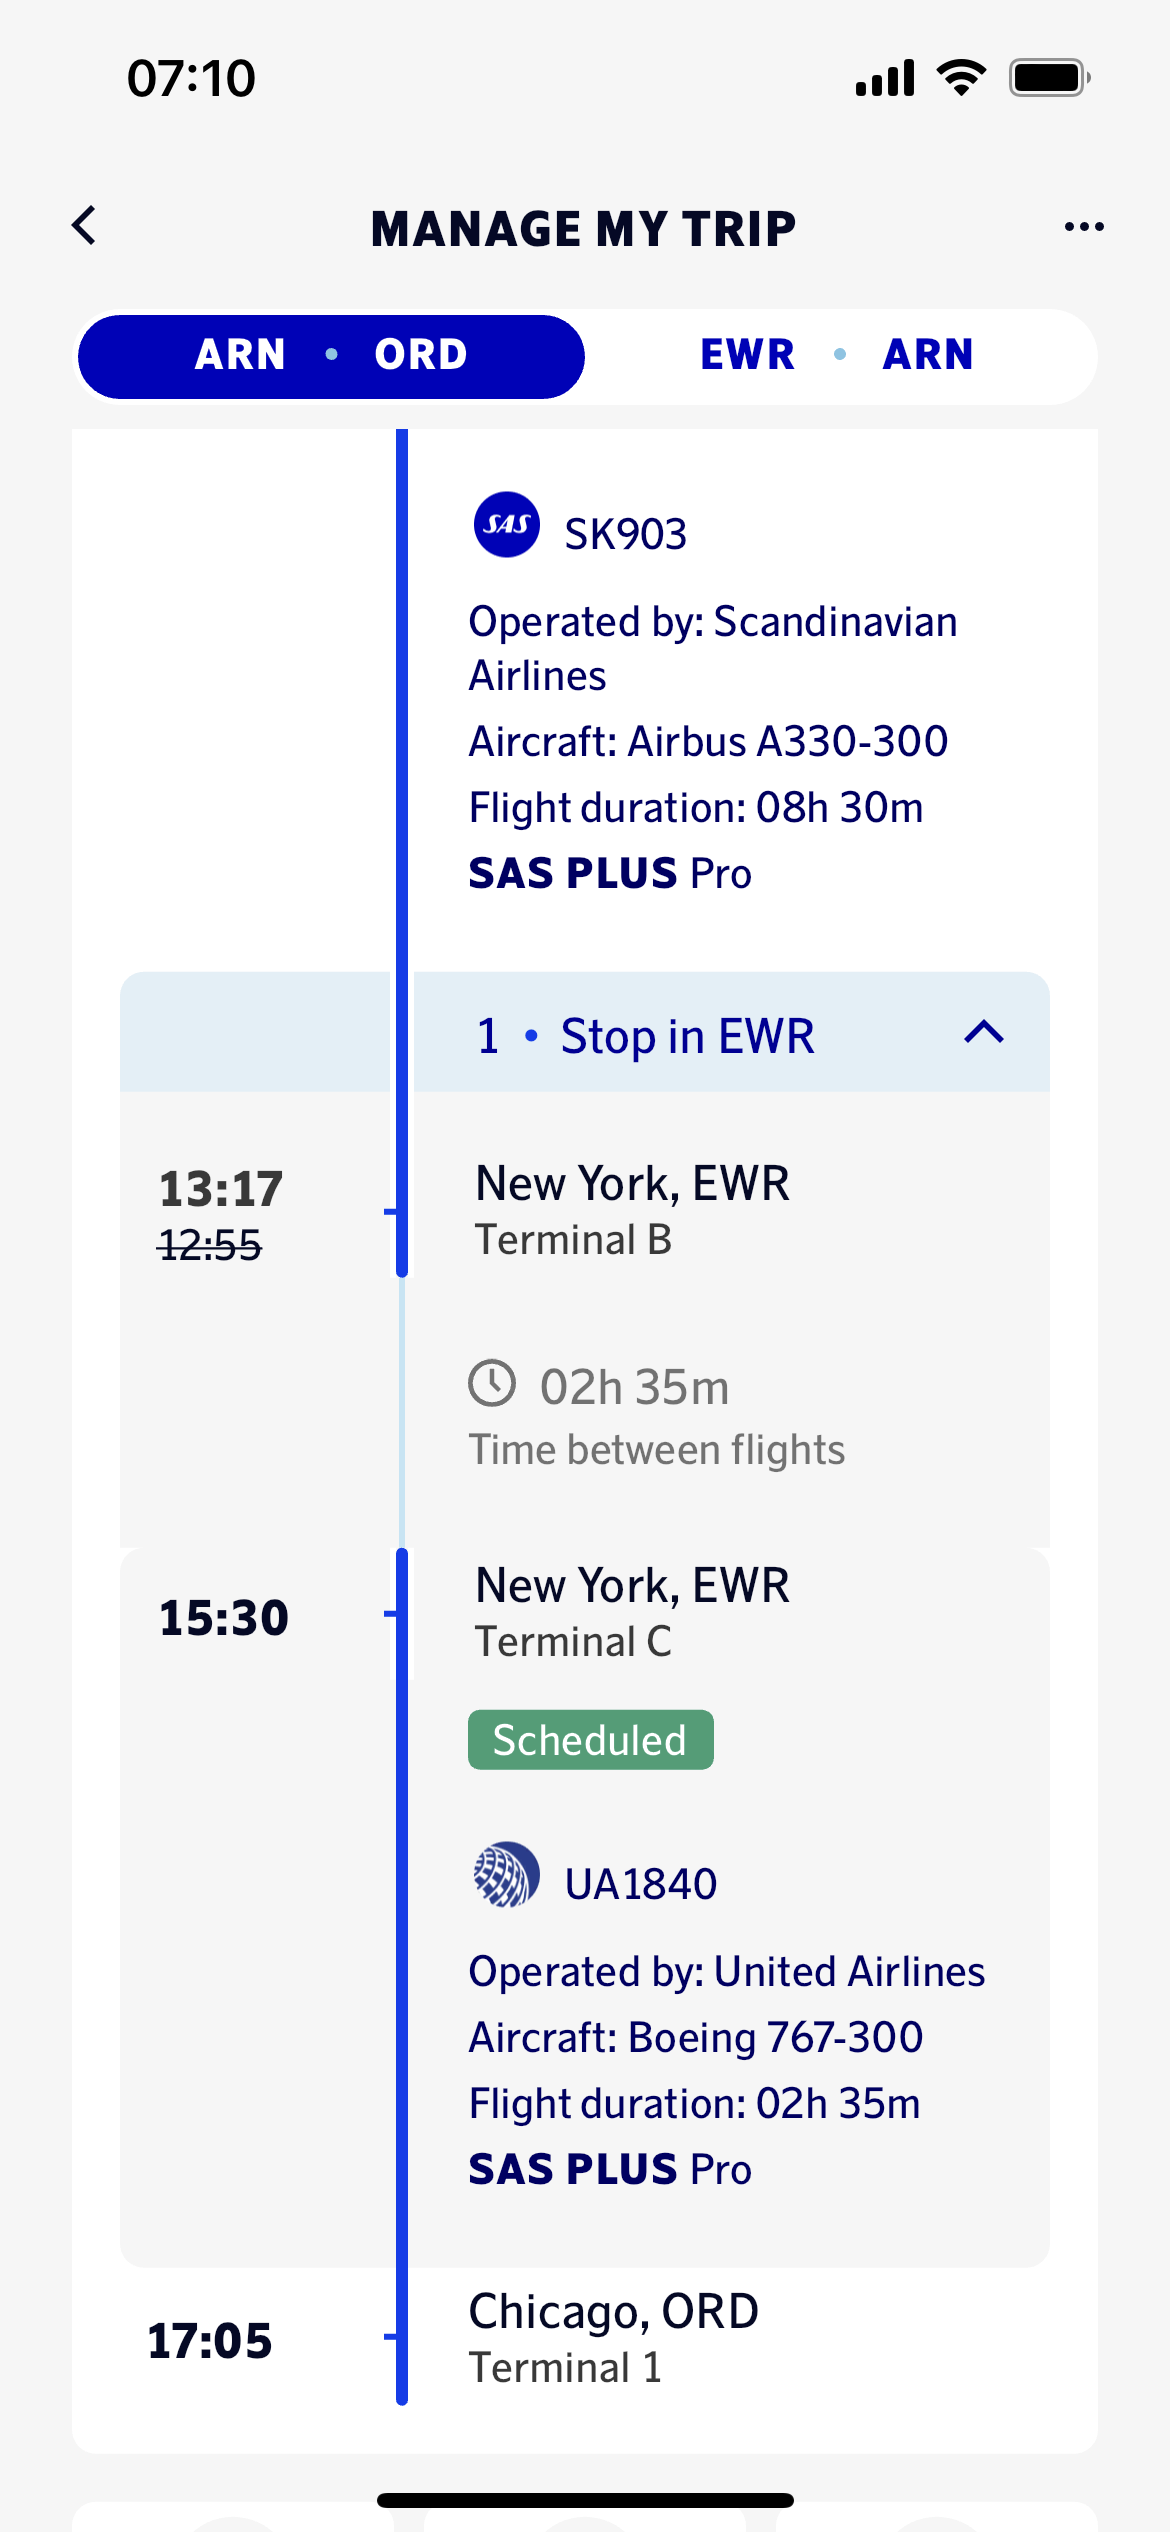Tap the Wi-Fi status icon
This screenshot has width=1170, height=2532.
[961, 77]
